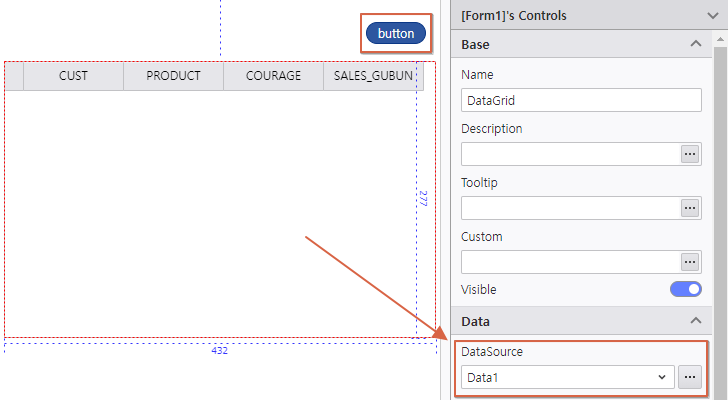Open the DataSource dropdown showing Data1
Viewport: 728px width, 400px height.
[x=567, y=377]
